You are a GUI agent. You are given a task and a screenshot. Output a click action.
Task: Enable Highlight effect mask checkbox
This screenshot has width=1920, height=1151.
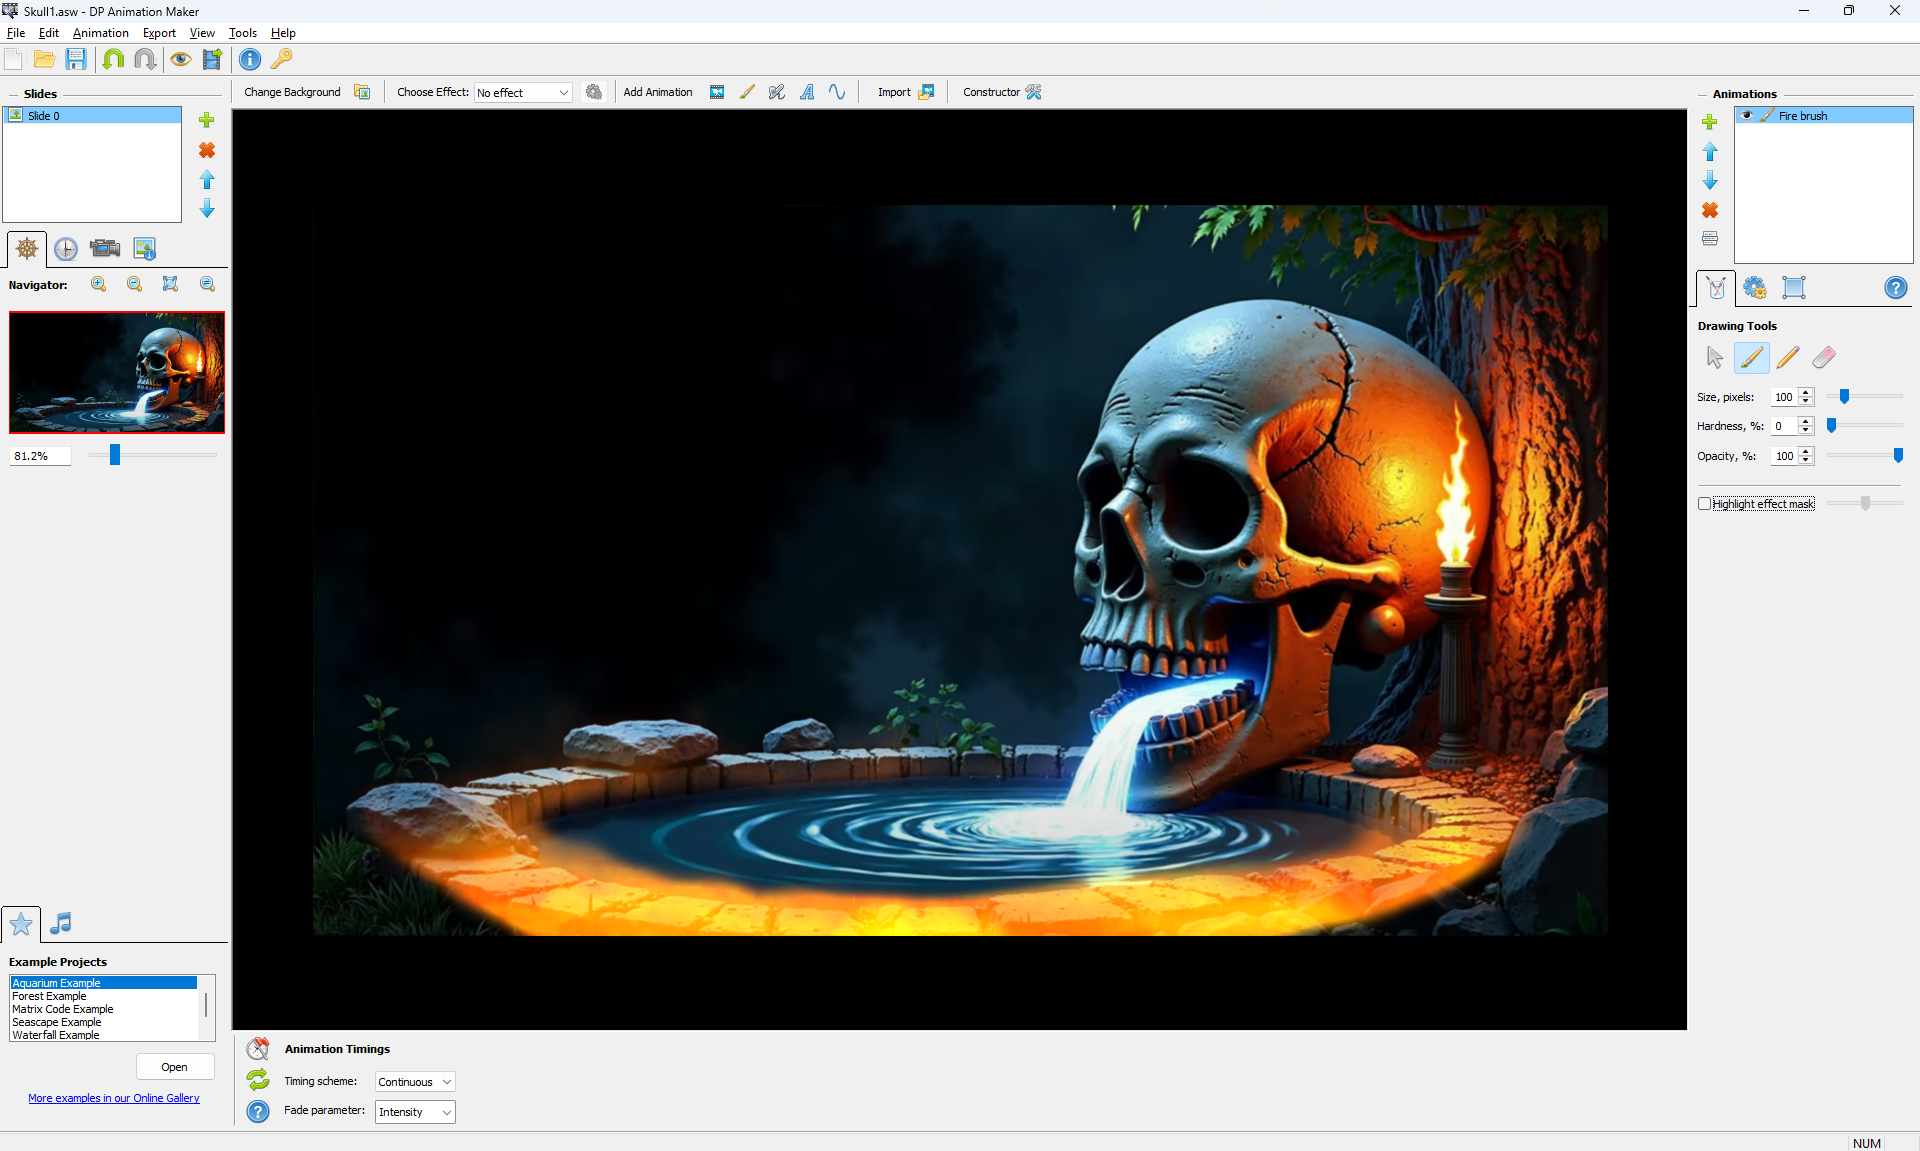pos(1704,503)
